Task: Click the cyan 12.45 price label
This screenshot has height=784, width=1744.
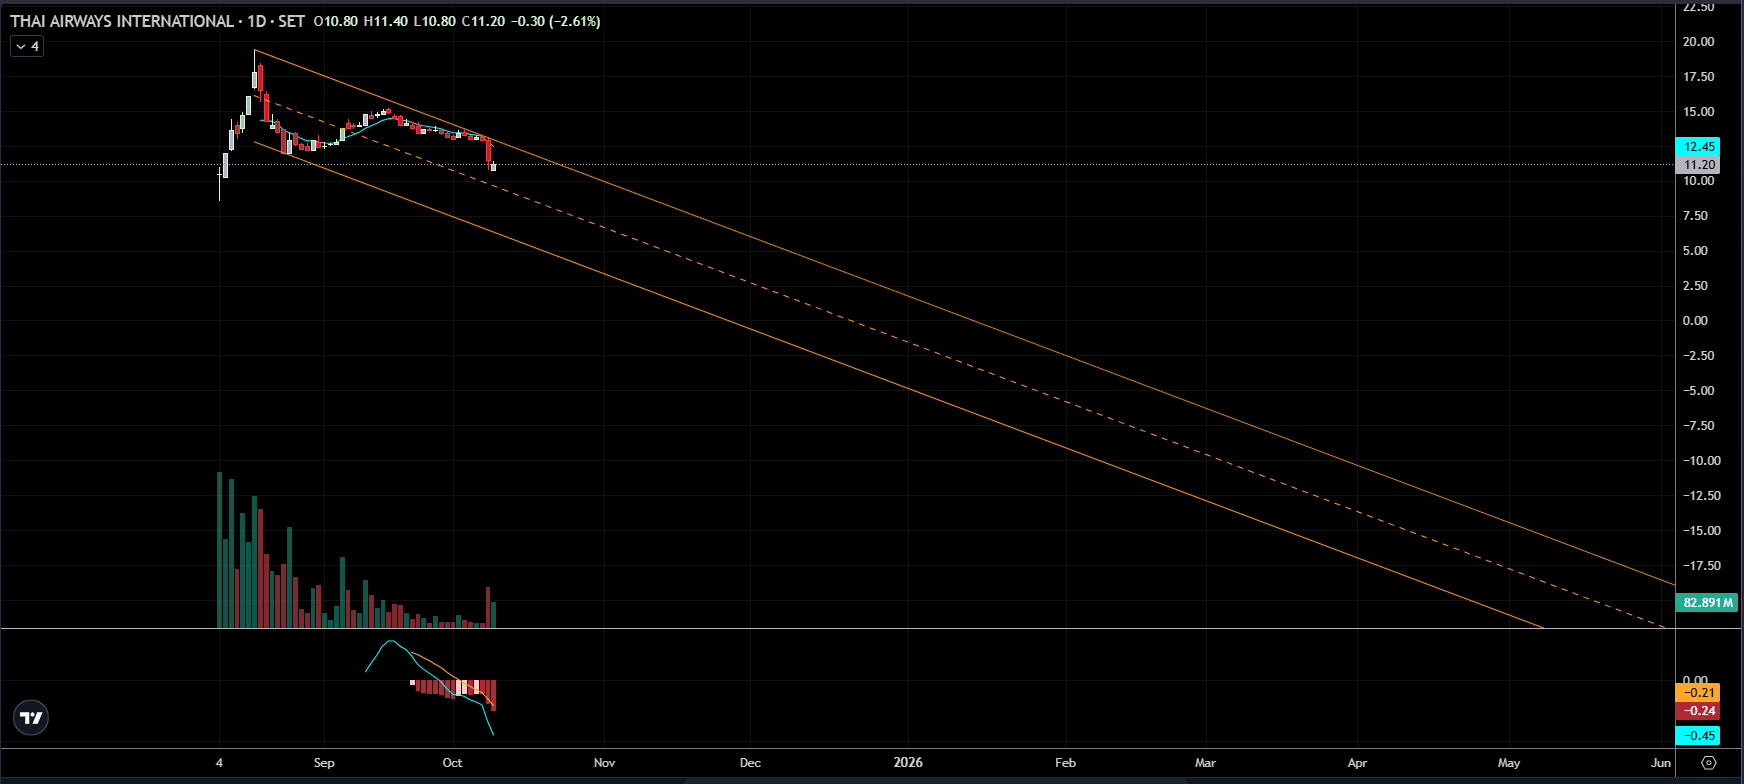Action: [1699, 146]
